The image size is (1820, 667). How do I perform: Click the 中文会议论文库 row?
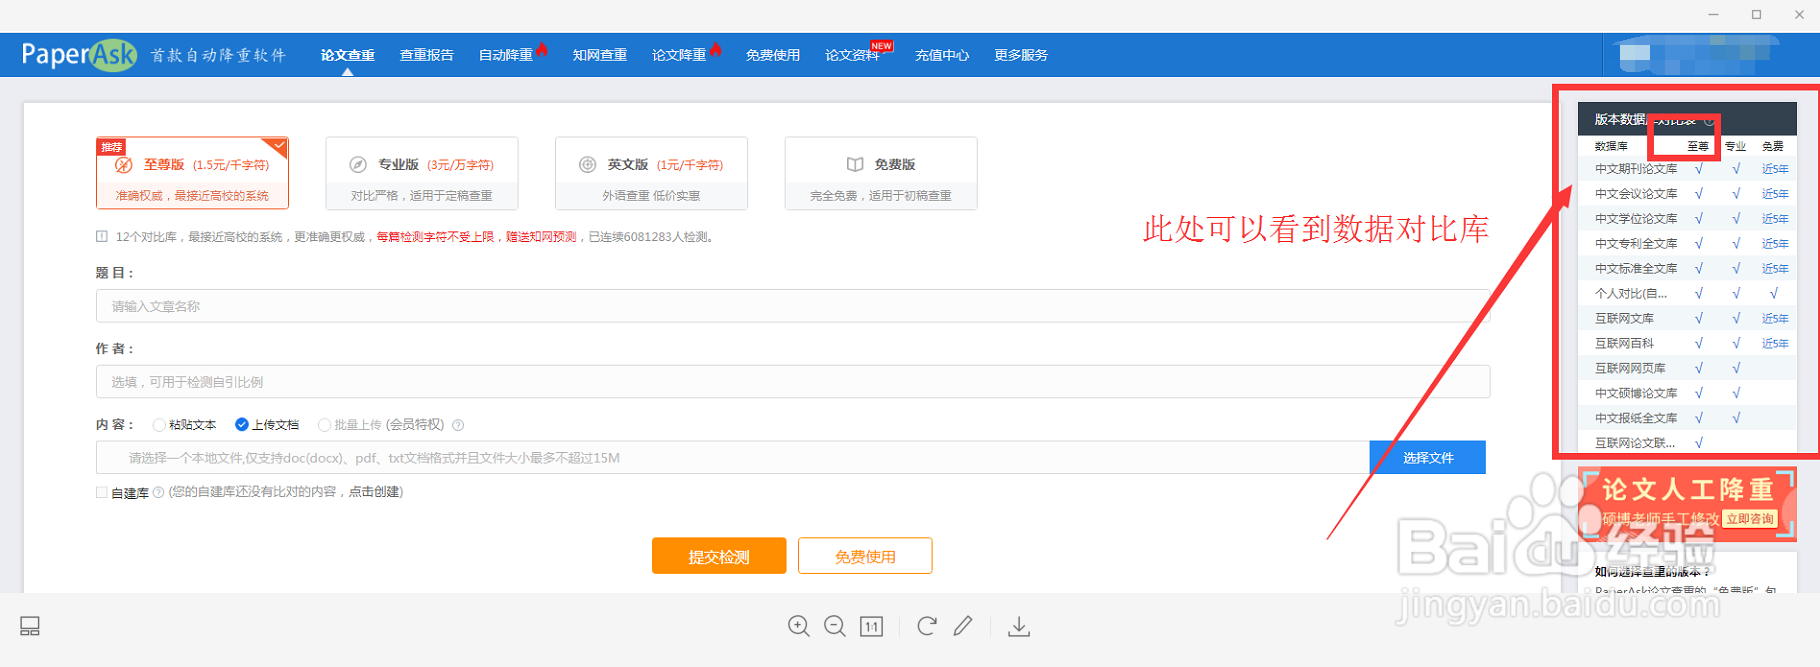[x=1687, y=194]
